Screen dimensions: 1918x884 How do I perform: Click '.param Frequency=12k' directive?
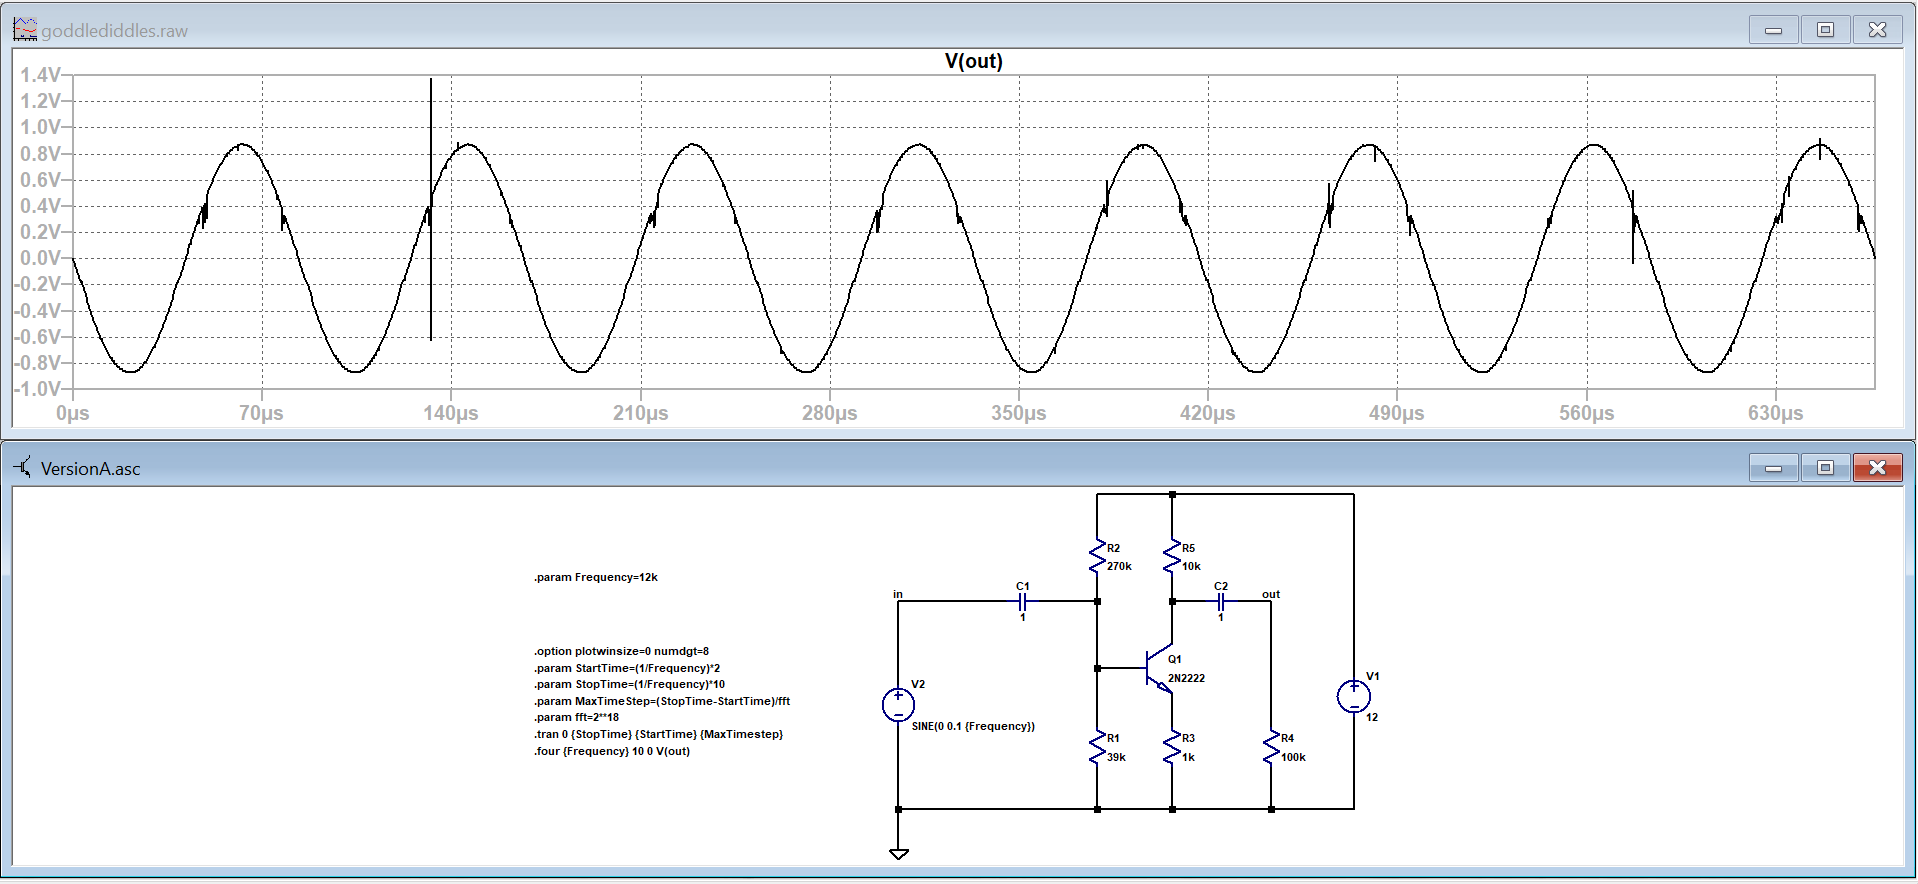(596, 577)
